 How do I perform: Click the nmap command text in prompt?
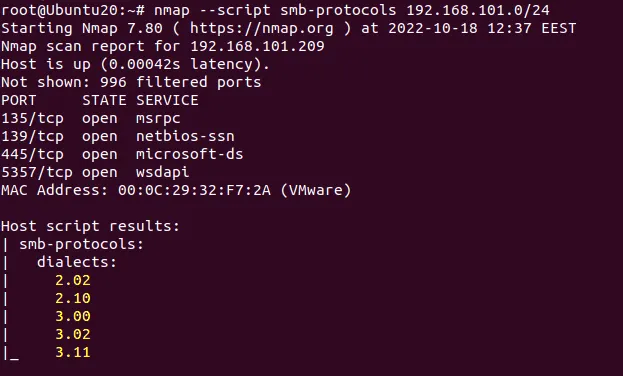tap(352, 10)
